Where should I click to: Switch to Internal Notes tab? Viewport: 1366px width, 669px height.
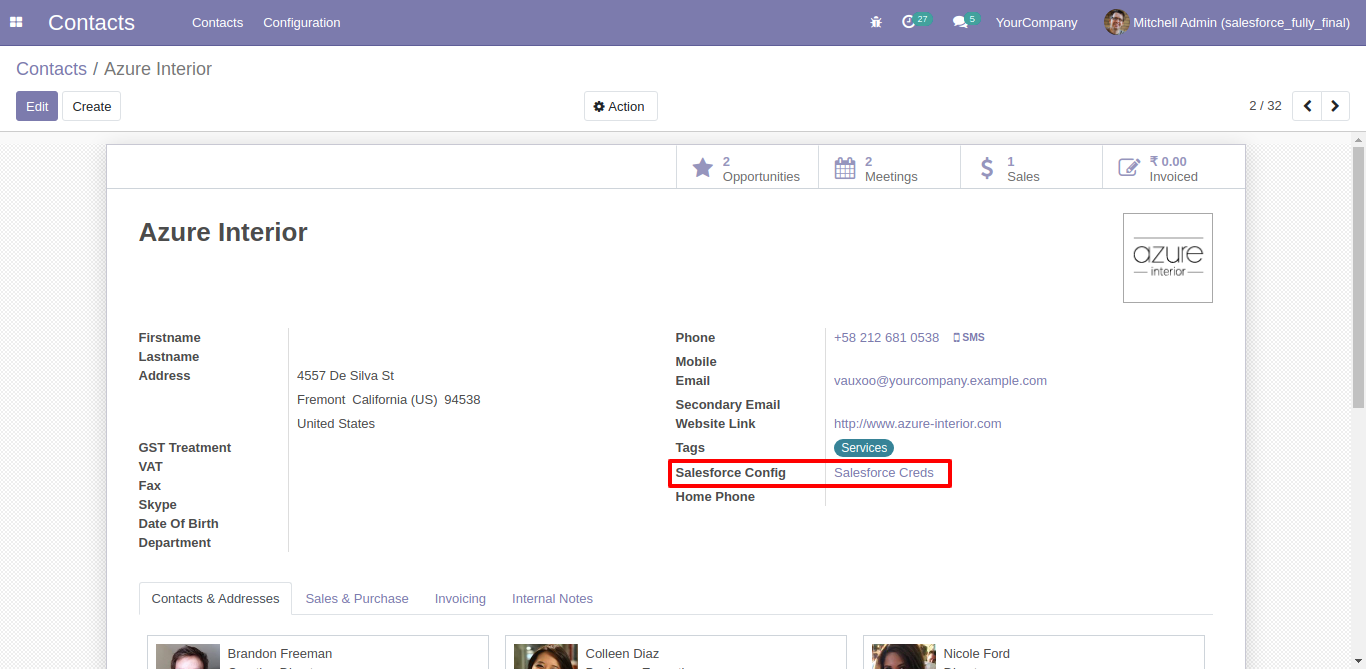[552, 598]
